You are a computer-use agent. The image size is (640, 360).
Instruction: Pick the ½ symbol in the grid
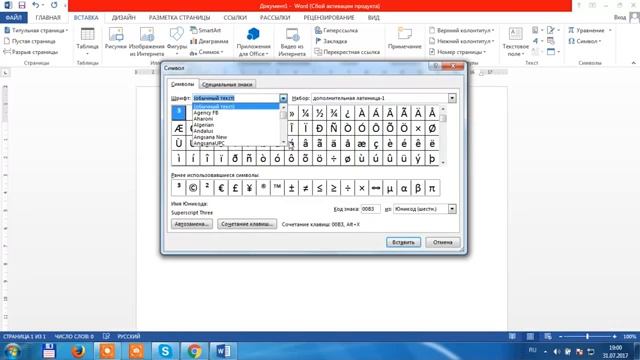coord(320,113)
